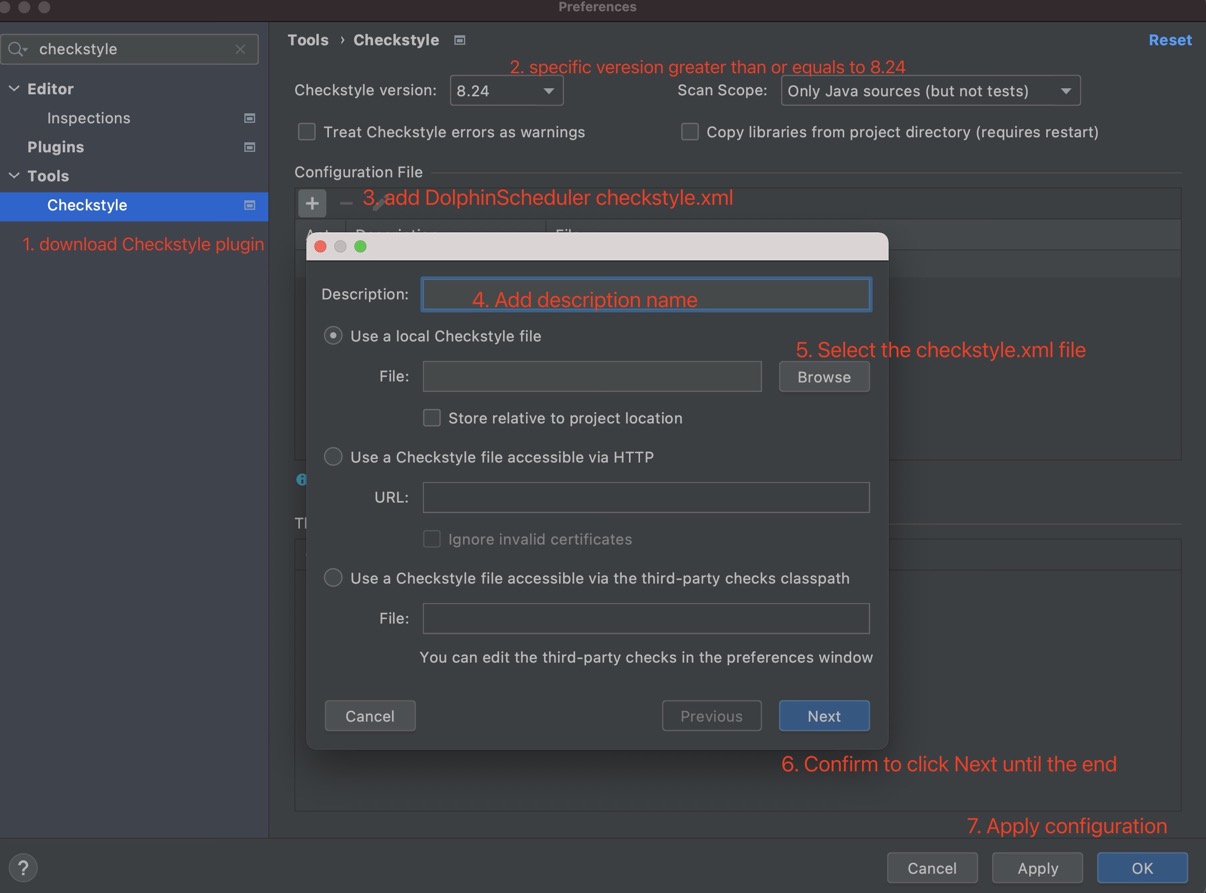Collapse the Editor section in the sidebar

(x=14, y=88)
